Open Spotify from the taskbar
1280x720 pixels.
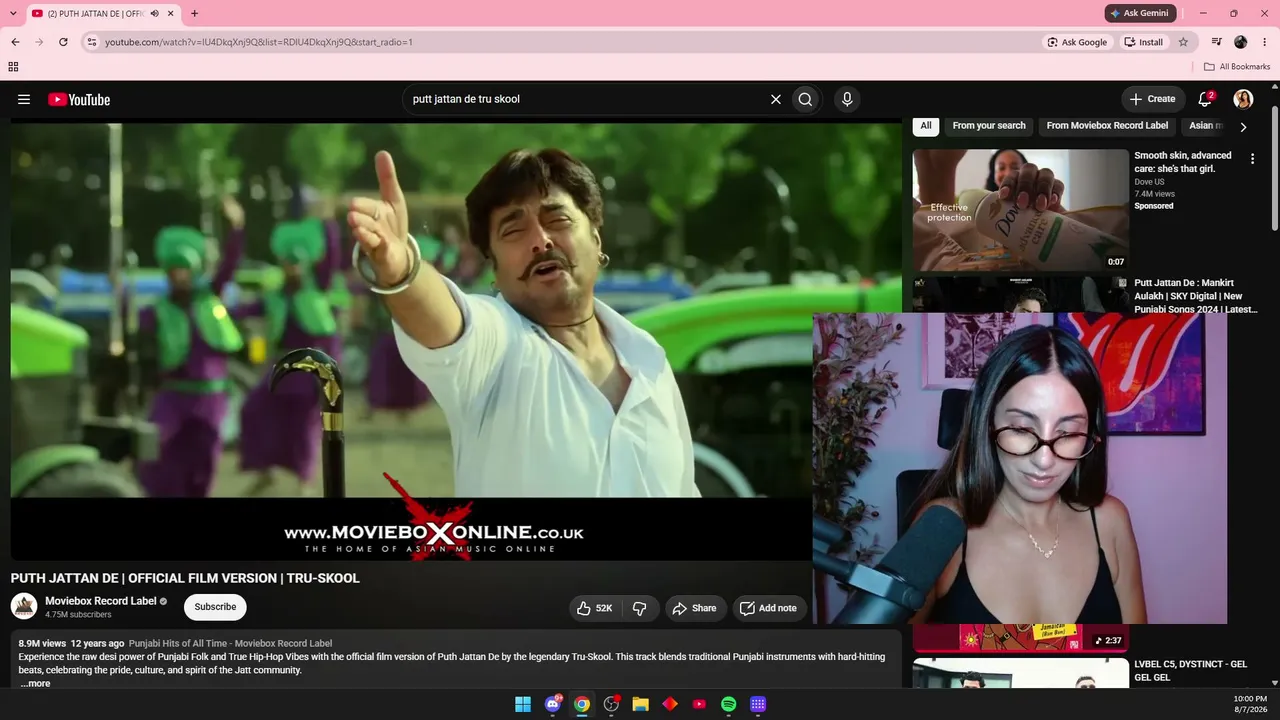[729, 704]
